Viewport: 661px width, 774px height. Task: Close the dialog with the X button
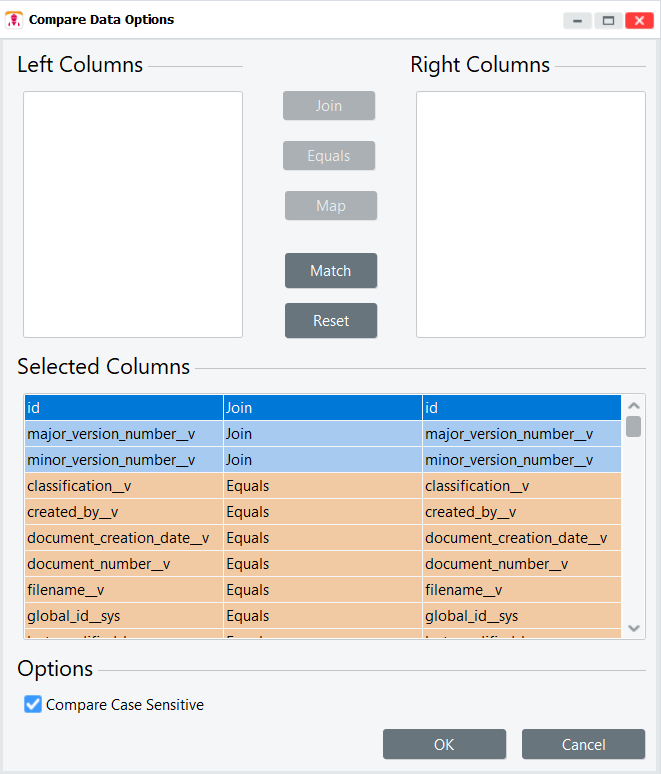637,20
